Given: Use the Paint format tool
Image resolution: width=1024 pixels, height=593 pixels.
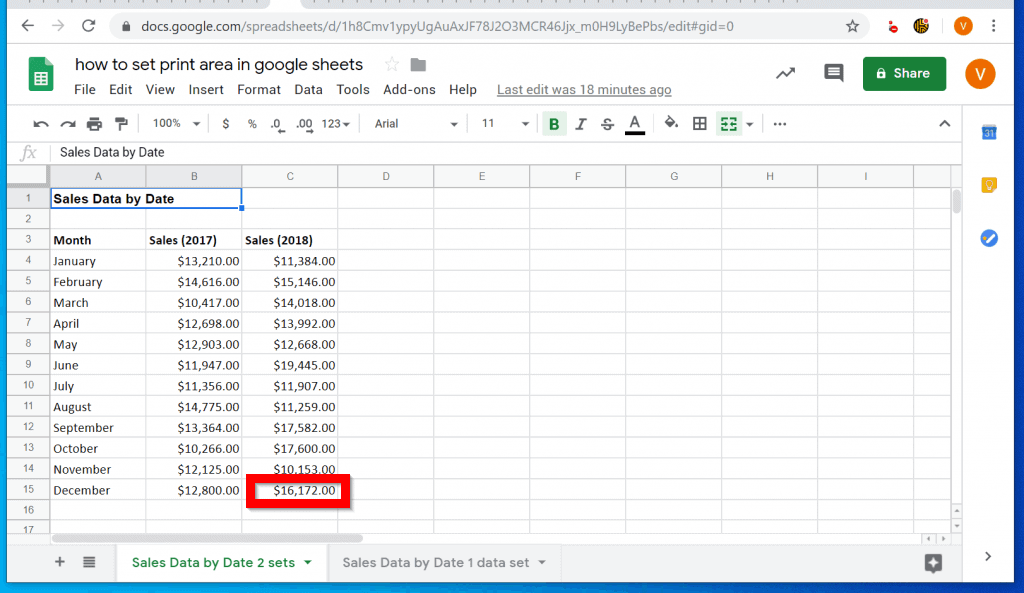Looking at the screenshot, I should click(122, 123).
